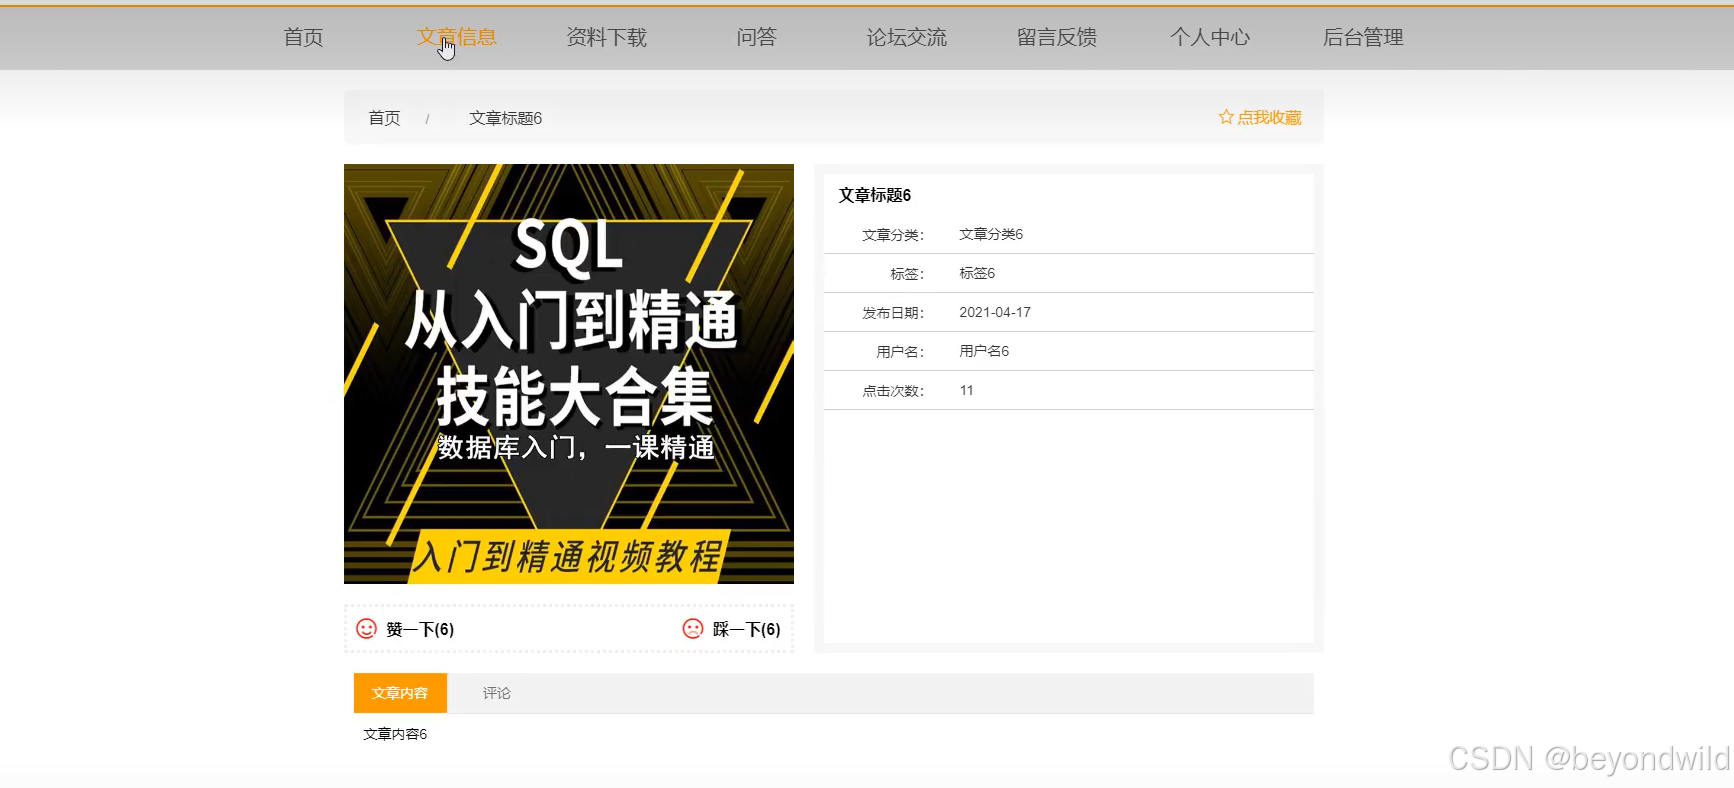Open 个人中心 in the top menu
Screen dimensions: 1734x788
coord(1210,37)
